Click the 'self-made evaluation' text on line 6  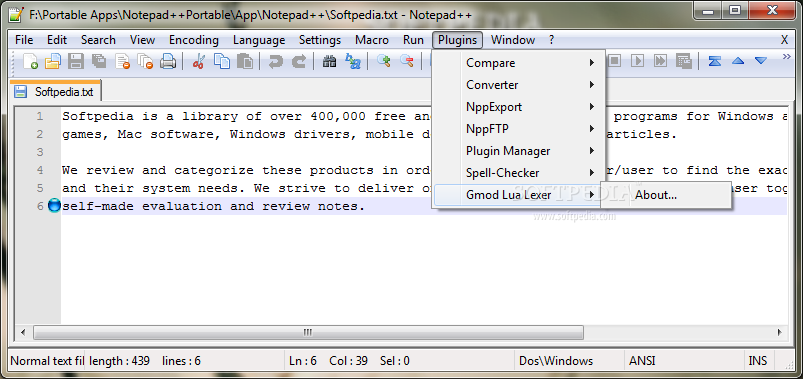coord(142,206)
